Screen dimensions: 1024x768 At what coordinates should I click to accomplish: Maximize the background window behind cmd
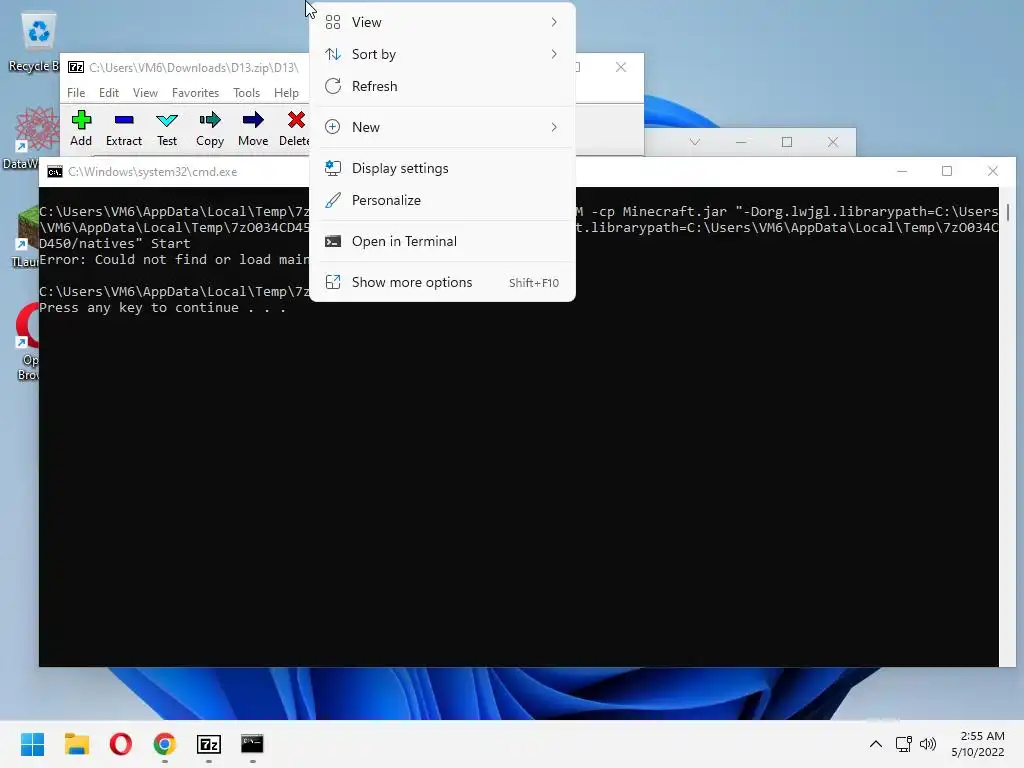click(x=787, y=142)
